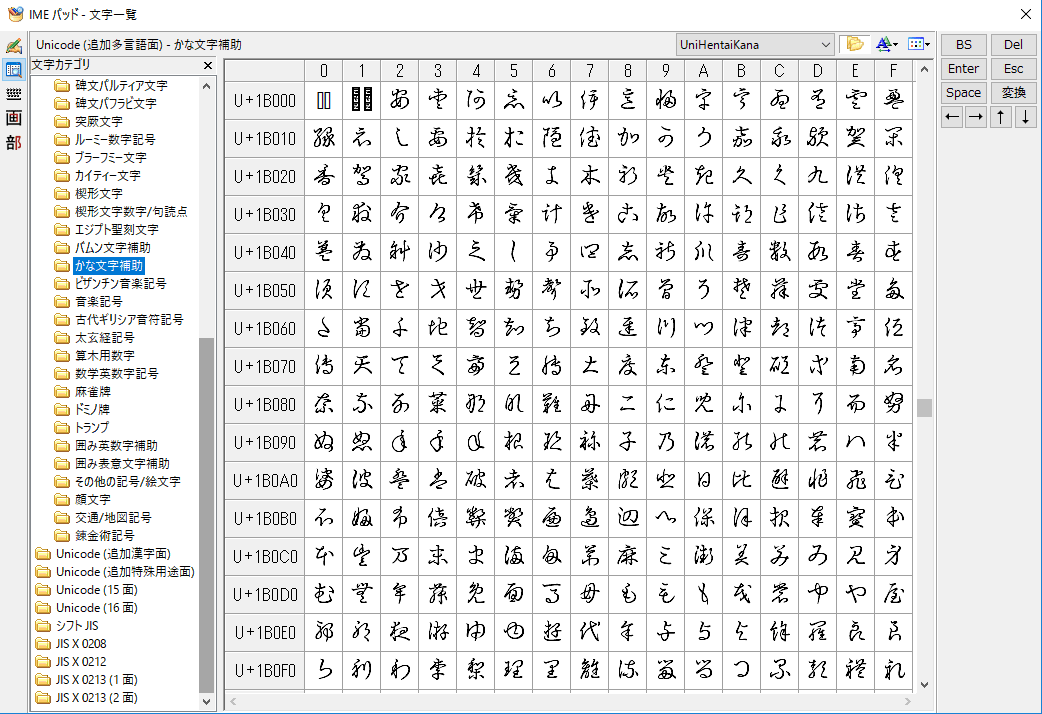
Task: Pick the character at row U+1B000 column 0
Action: [323, 100]
